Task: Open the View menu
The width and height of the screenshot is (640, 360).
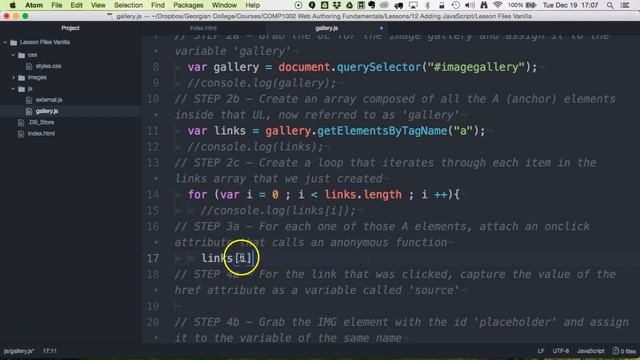Action: (98, 5)
